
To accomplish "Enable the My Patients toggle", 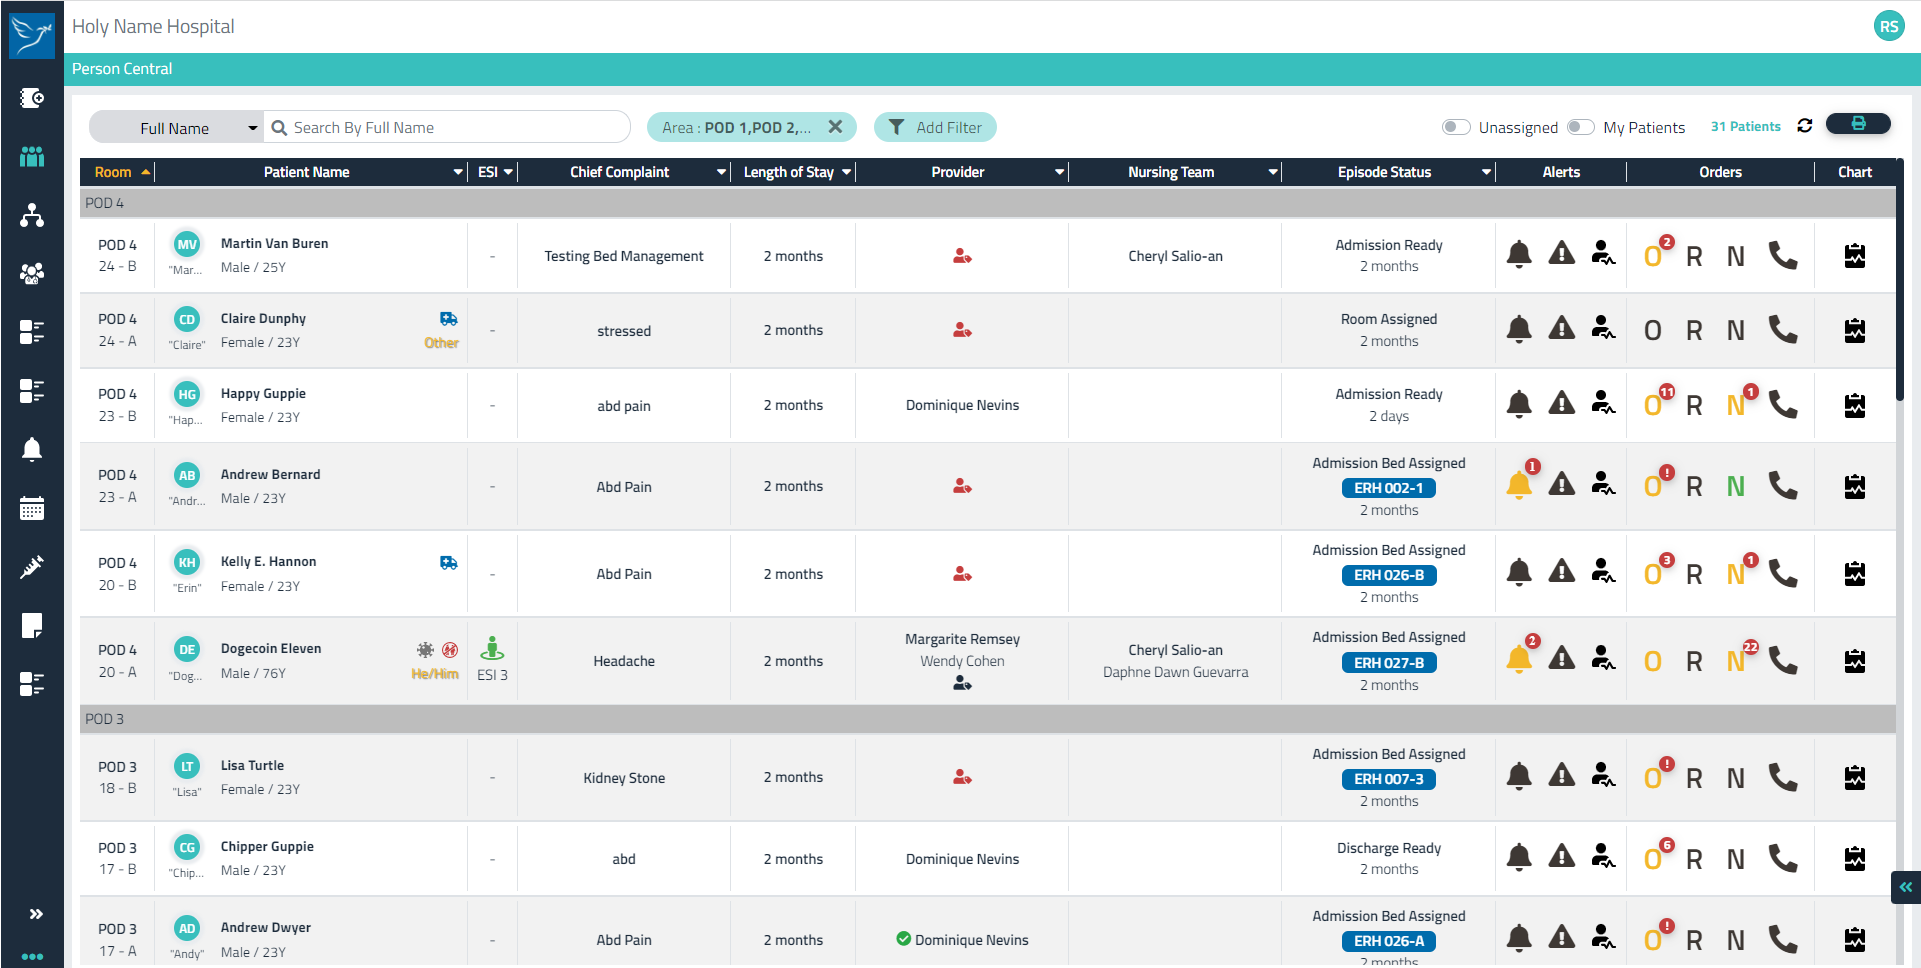I will 1580,127.
